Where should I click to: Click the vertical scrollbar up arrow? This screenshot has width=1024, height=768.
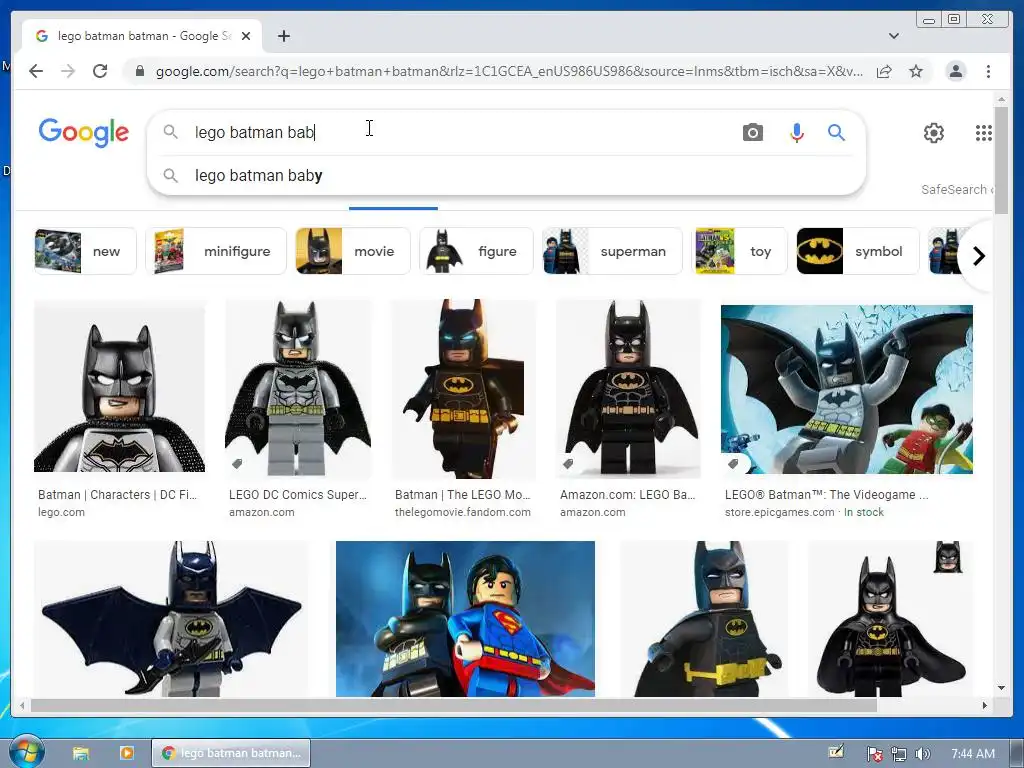[x=1001, y=99]
